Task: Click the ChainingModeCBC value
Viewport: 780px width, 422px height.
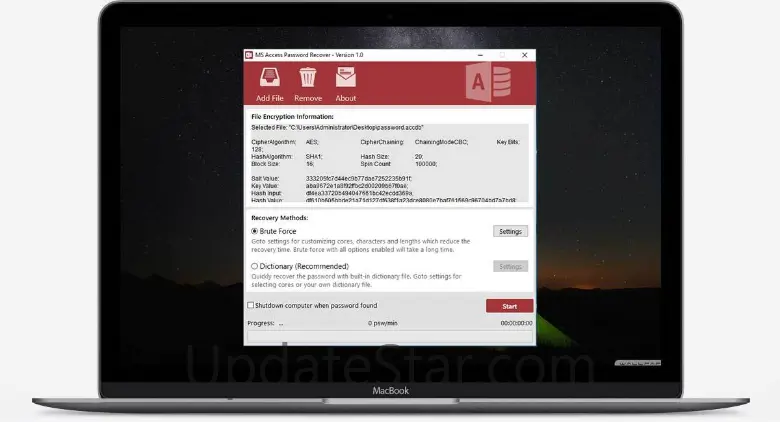Action: [x=442, y=142]
